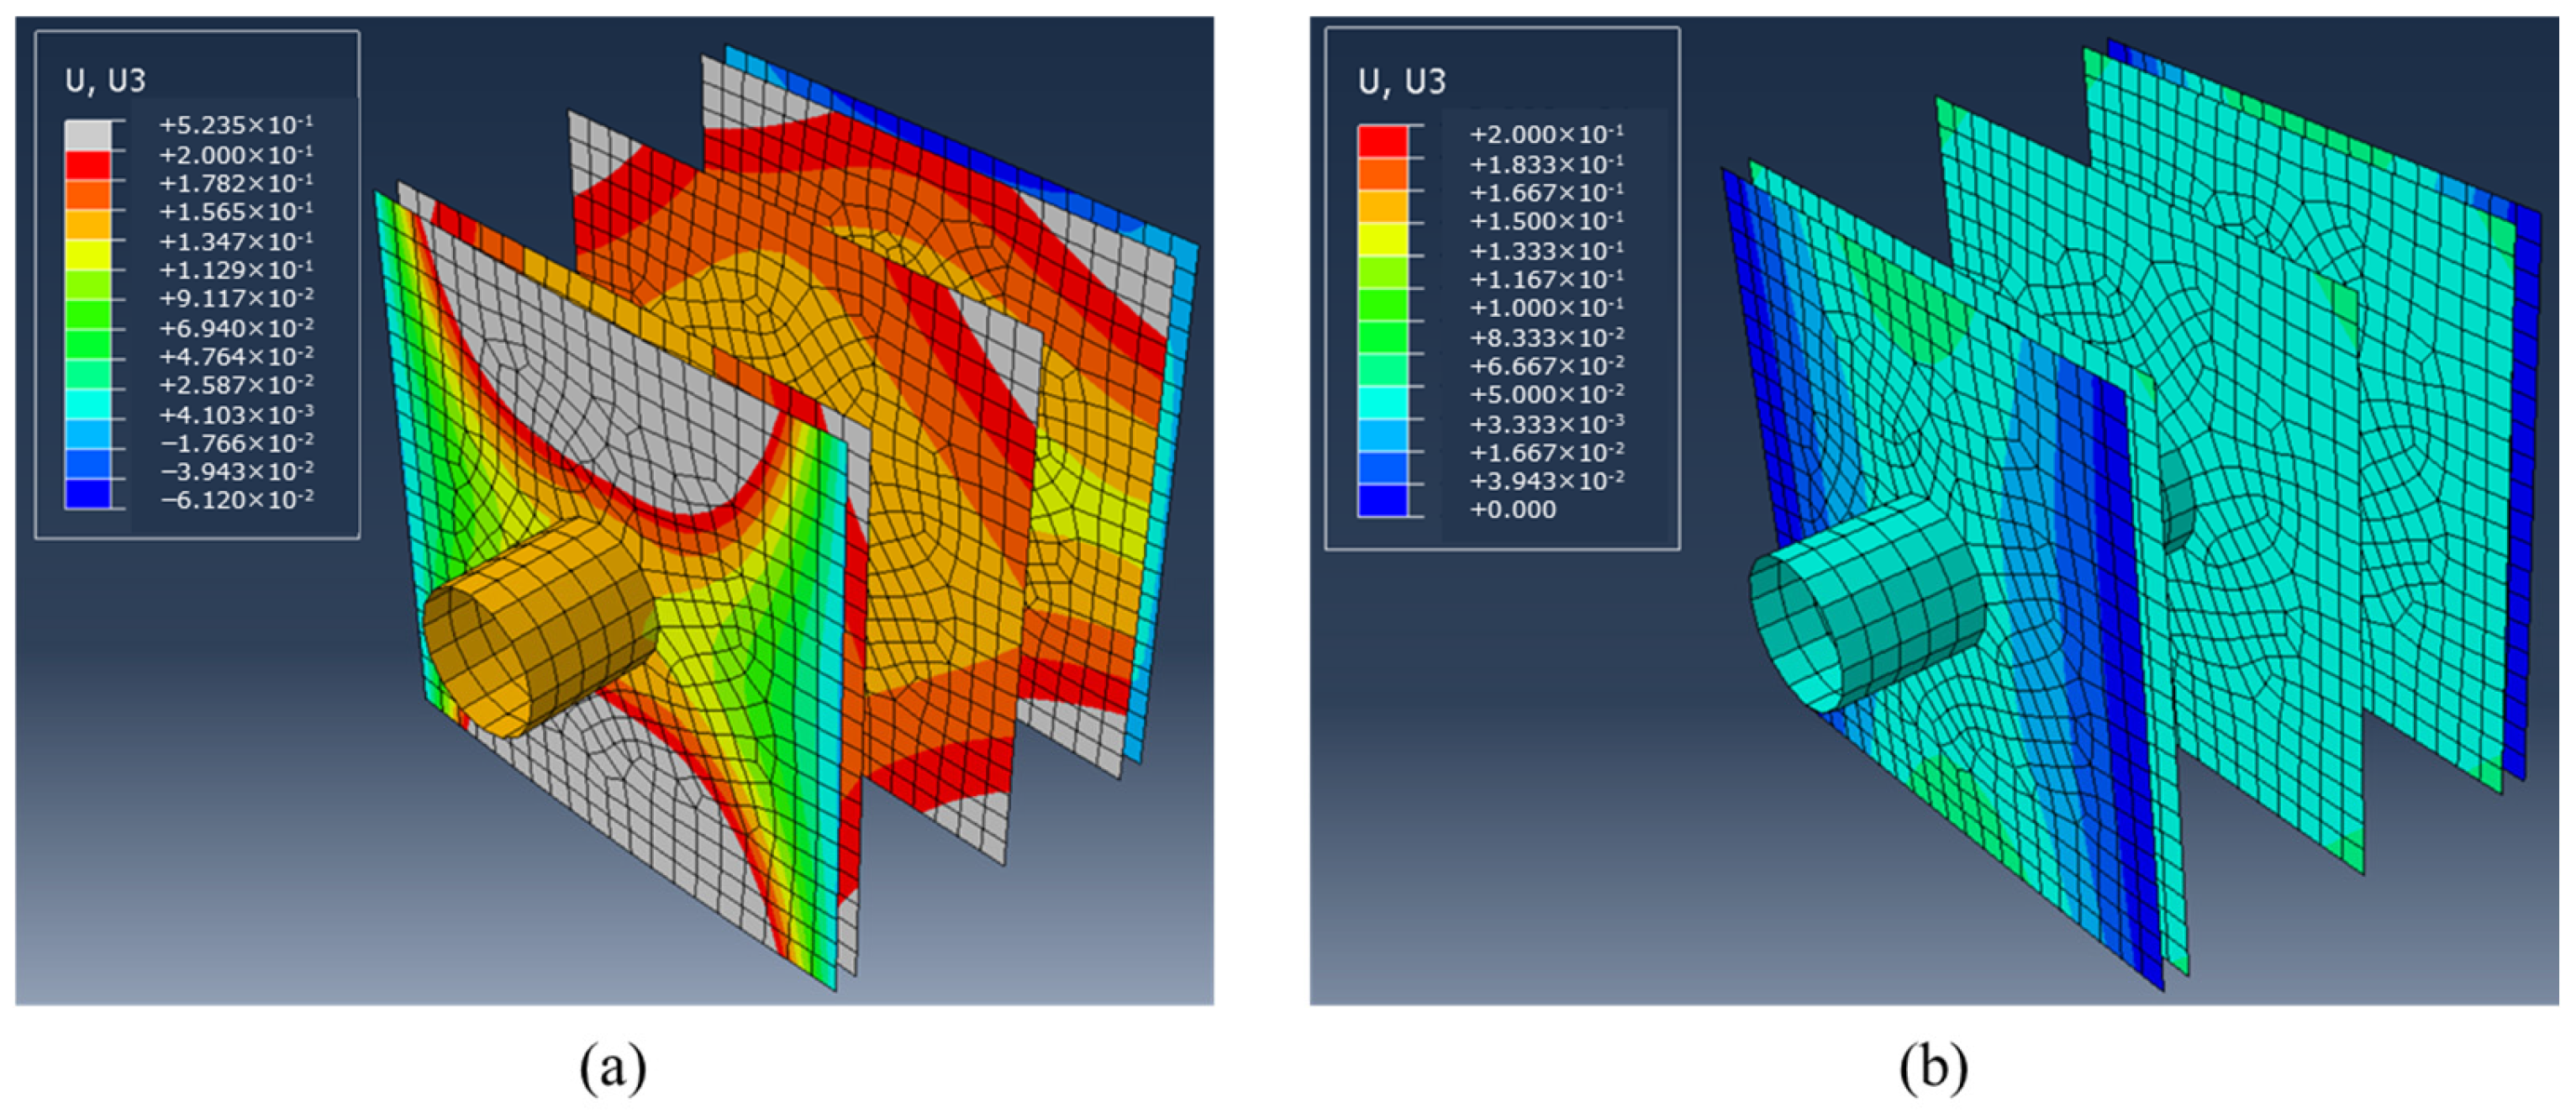Click the +1.667×10⁻² legend value in panel (b)
The width and height of the screenshot is (2576, 1113).
pyautogui.click(x=1546, y=452)
